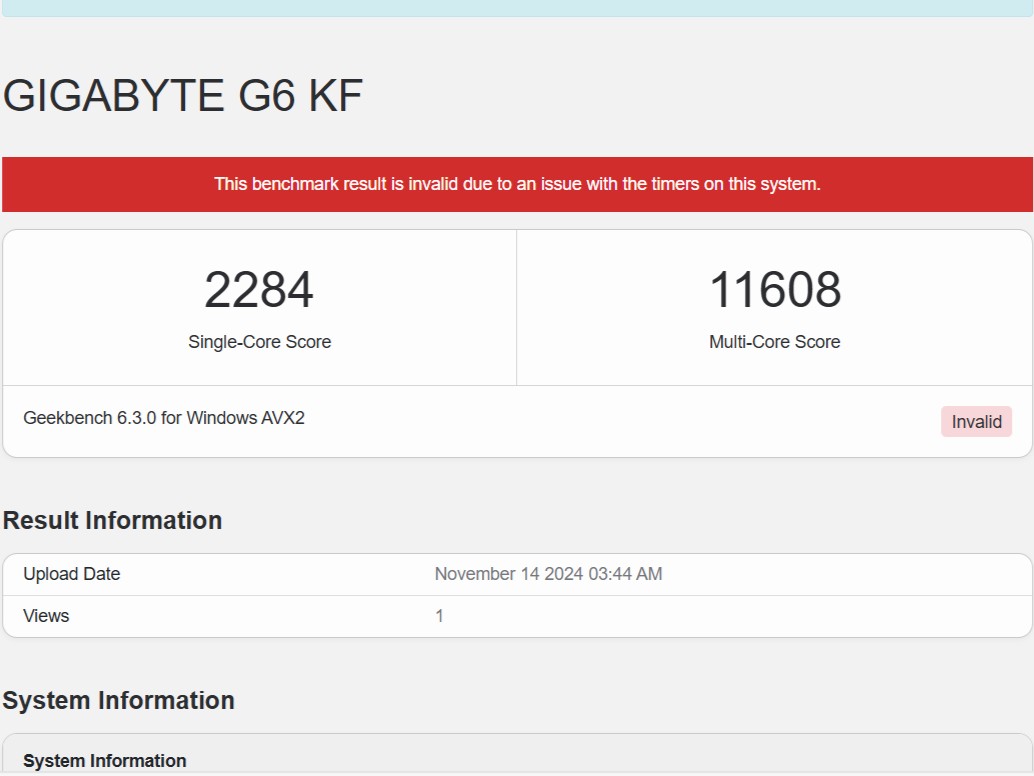Click Geekbench 6.3.0 for Windows AVX2 text
The image size is (1034, 776).
point(164,418)
